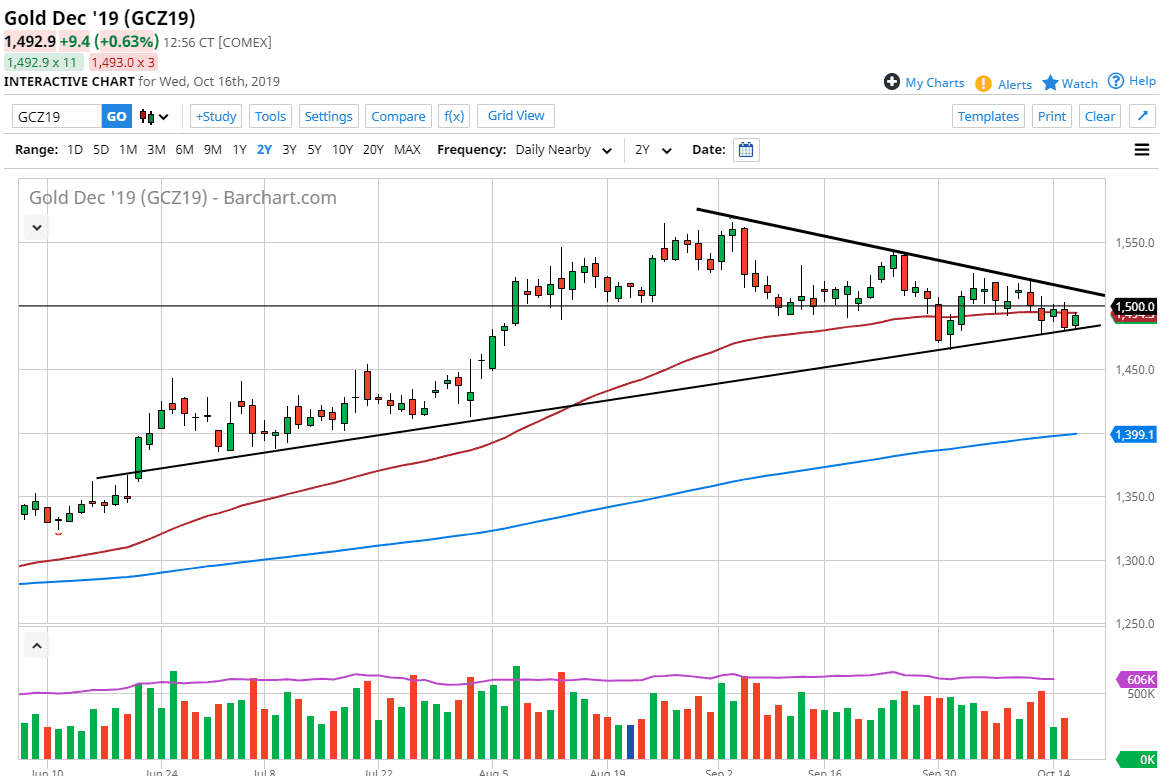Click the GCZ19 symbol input field
Viewport: 1175px width, 776px height.
[55, 116]
